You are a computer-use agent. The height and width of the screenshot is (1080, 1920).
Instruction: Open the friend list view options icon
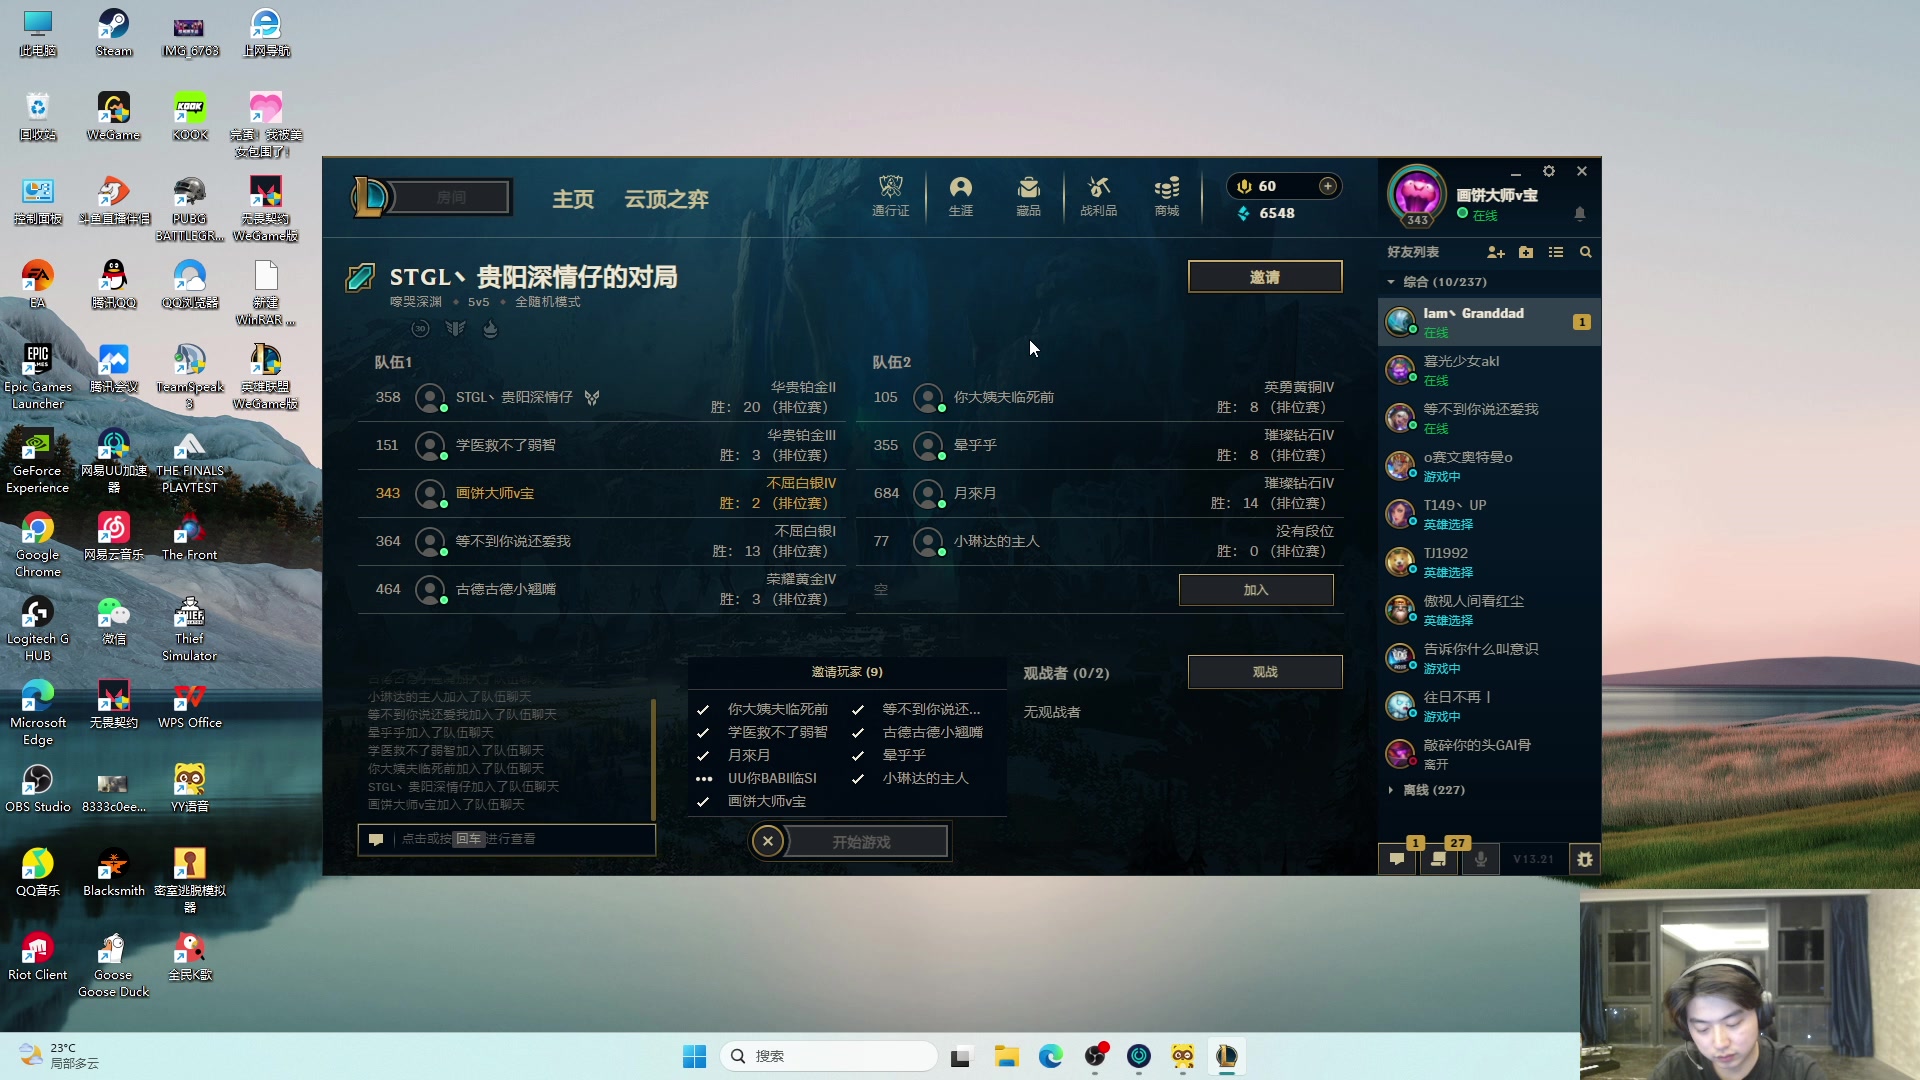pyautogui.click(x=1556, y=252)
